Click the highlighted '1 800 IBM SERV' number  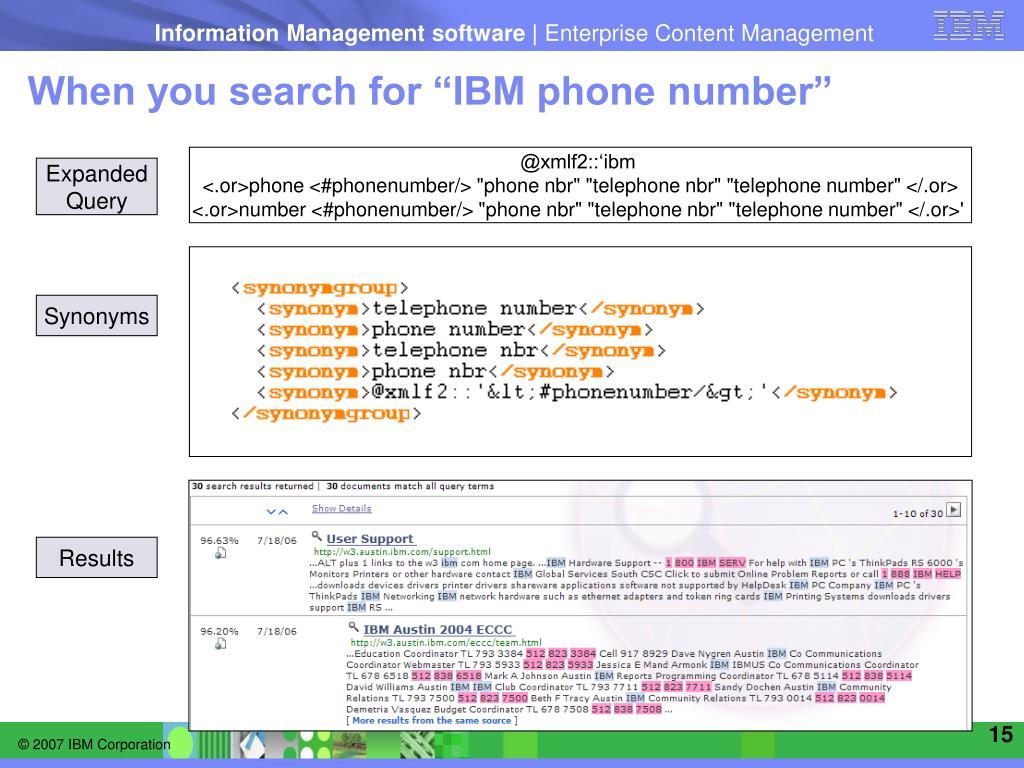[x=705, y=563]
